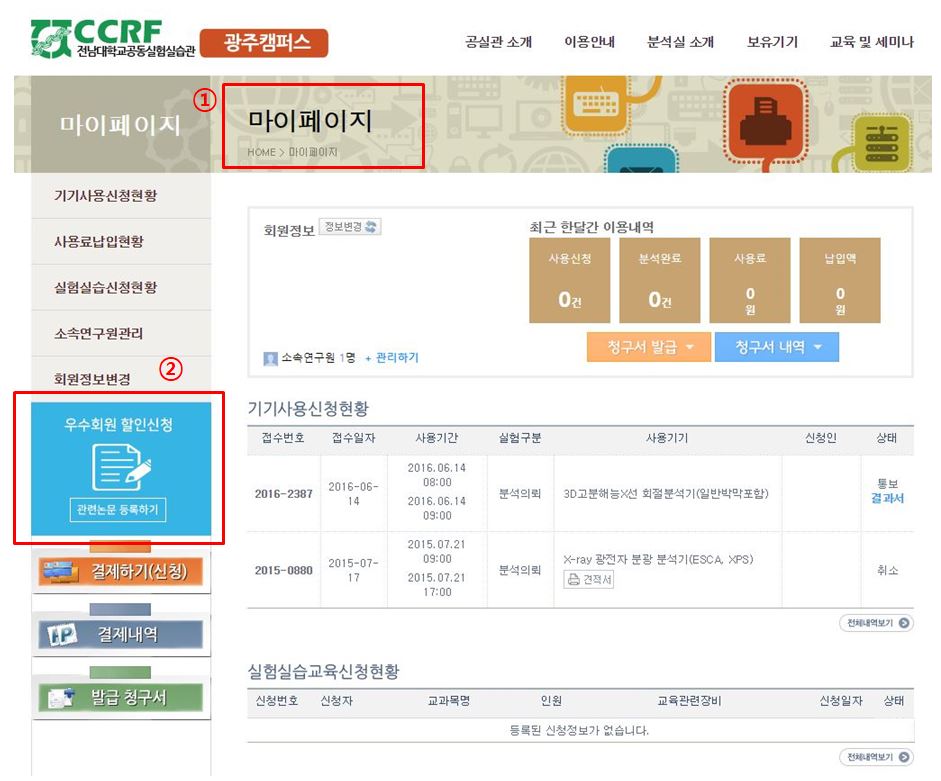Expand the 청구서 내역 dropdown

(x=777, y=347)
